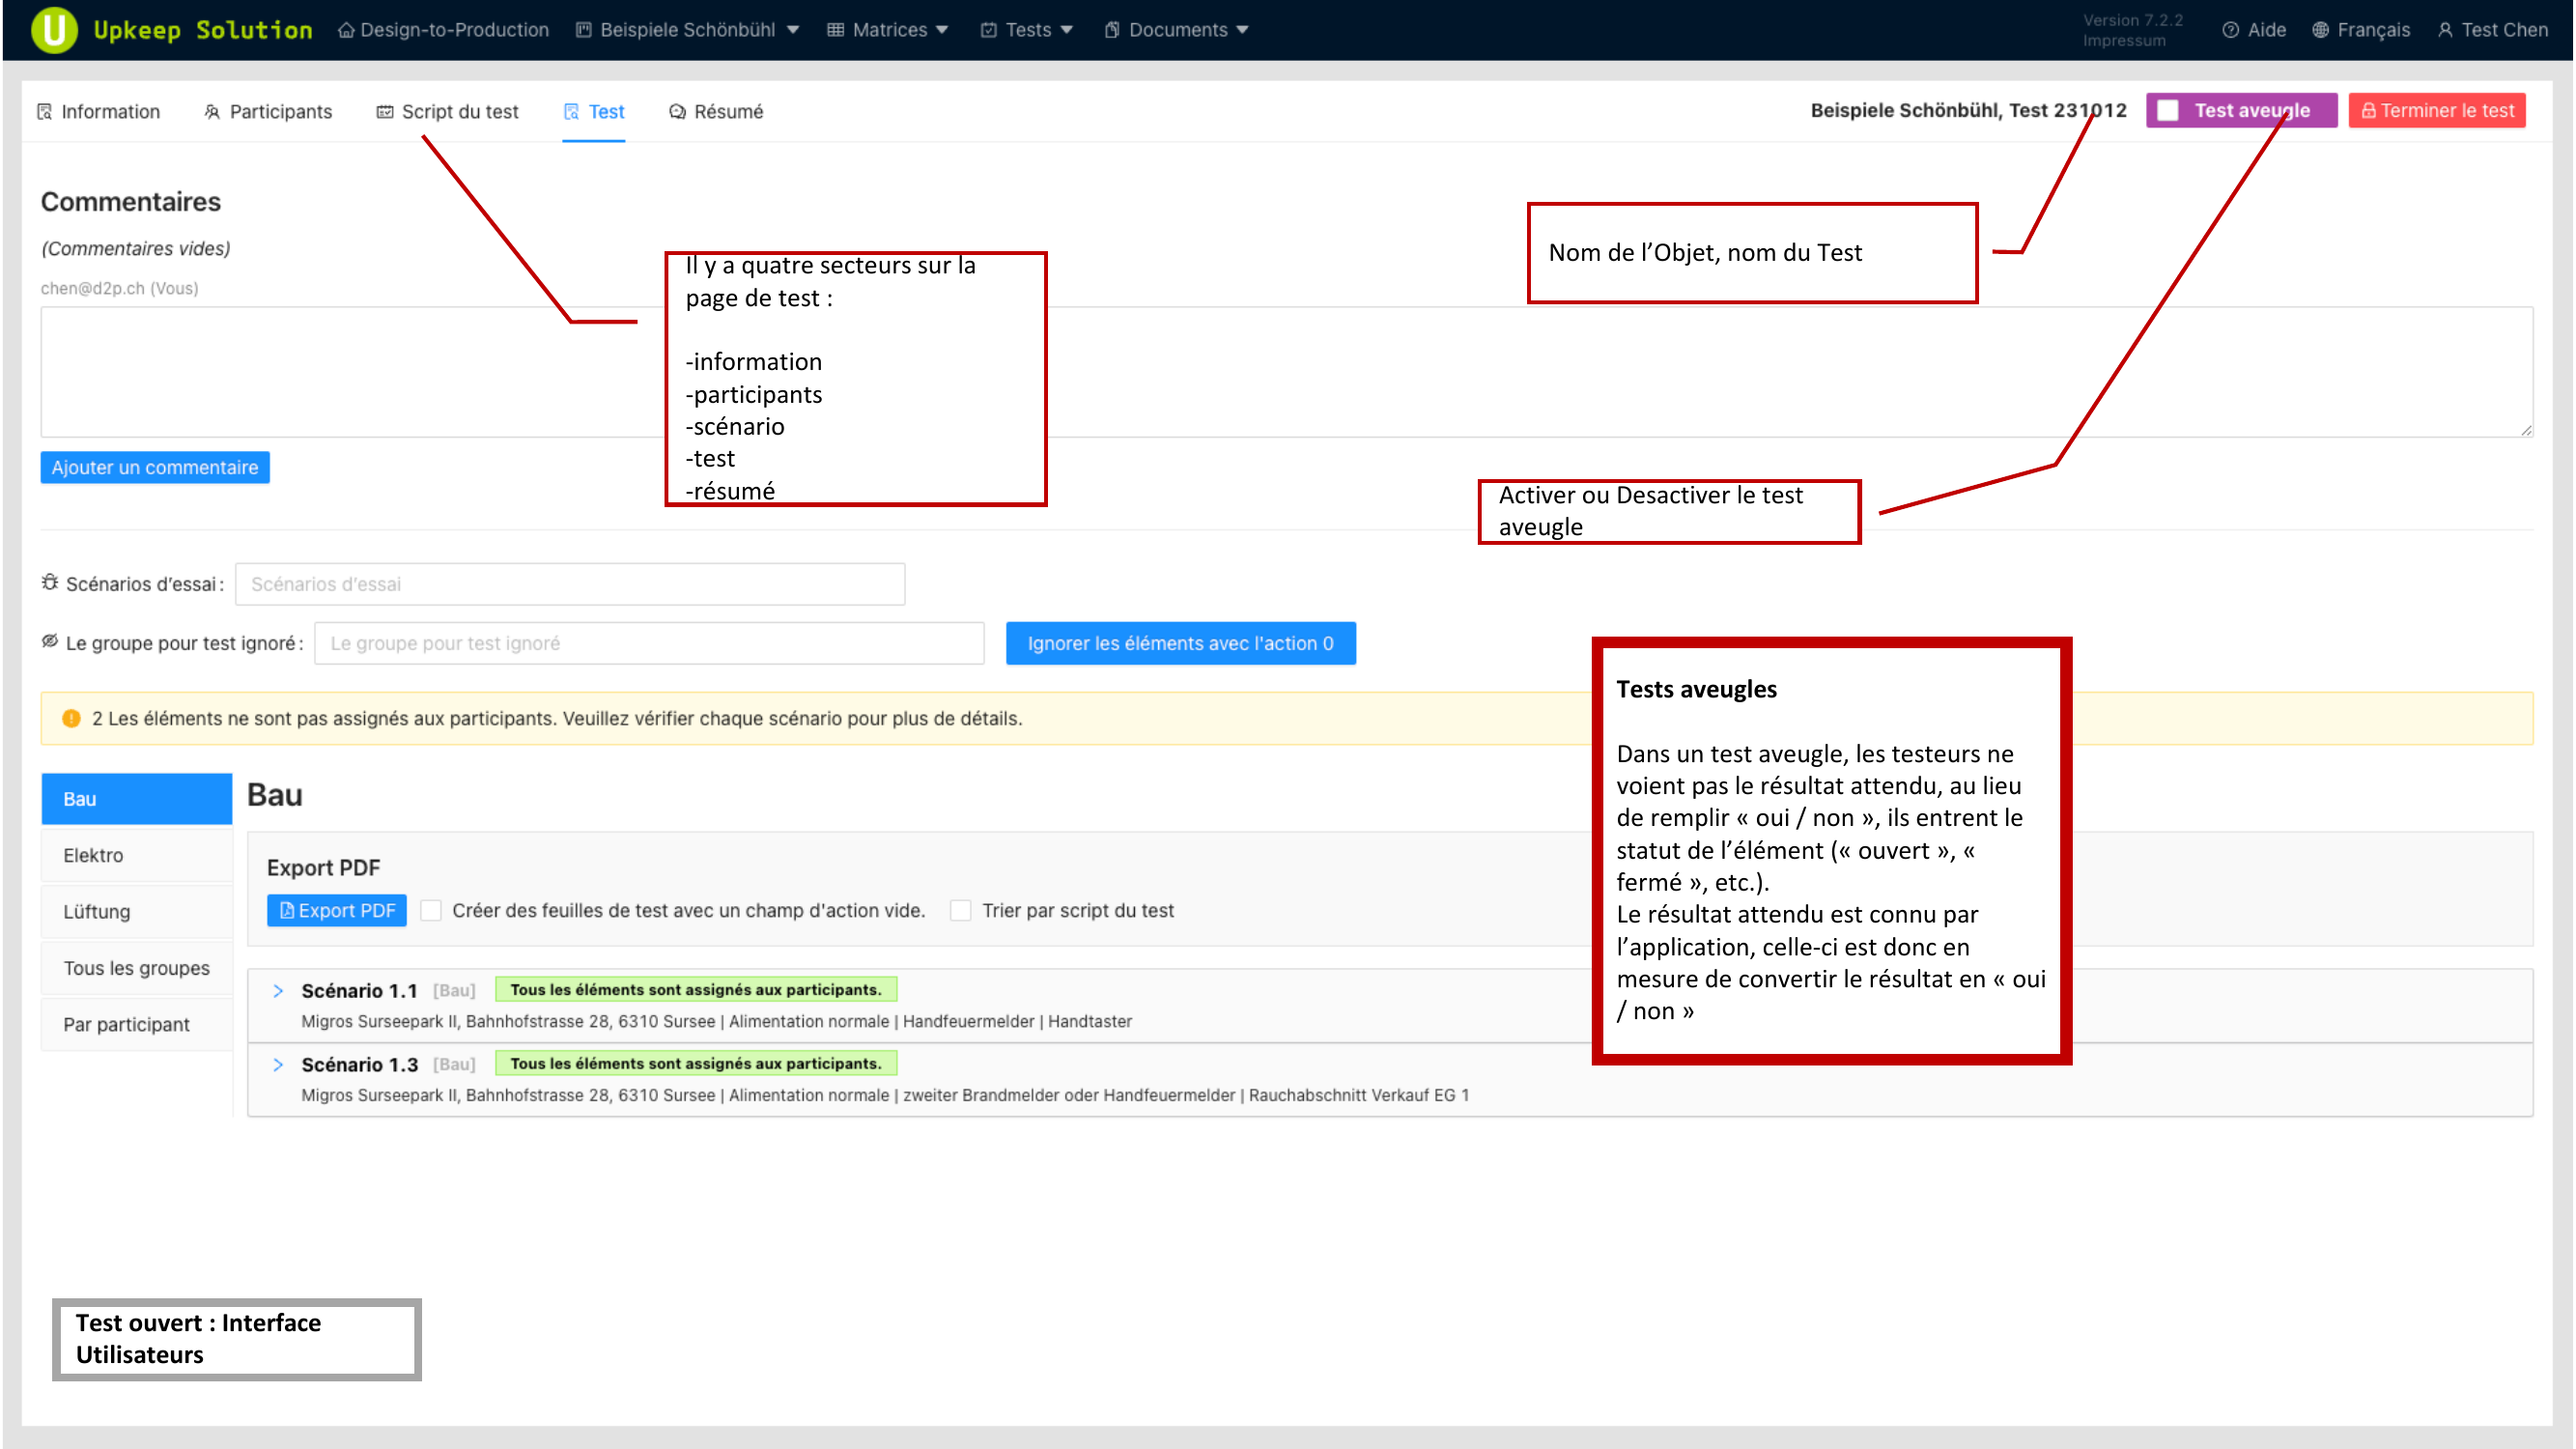
Task: Expand Scénario 1.1
Action: coord(278,991)
